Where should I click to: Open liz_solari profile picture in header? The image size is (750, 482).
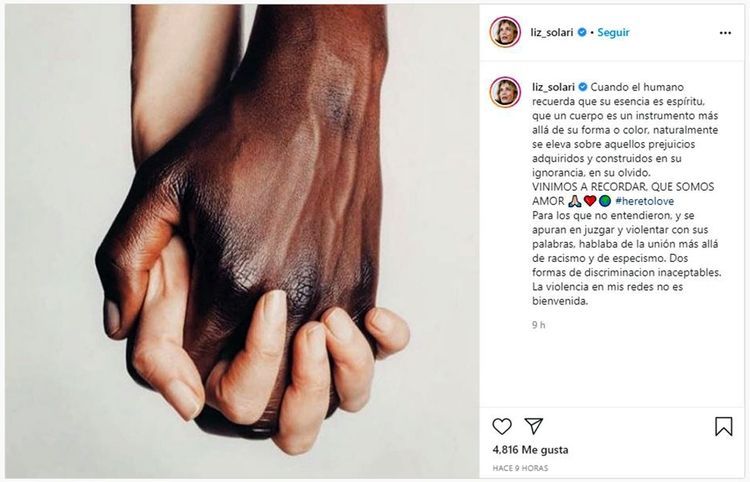[x=505, y=32]
